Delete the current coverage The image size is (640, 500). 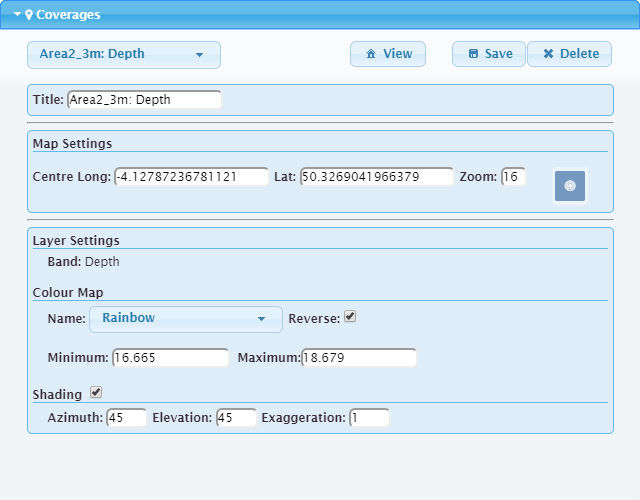(x=570, y=55)
